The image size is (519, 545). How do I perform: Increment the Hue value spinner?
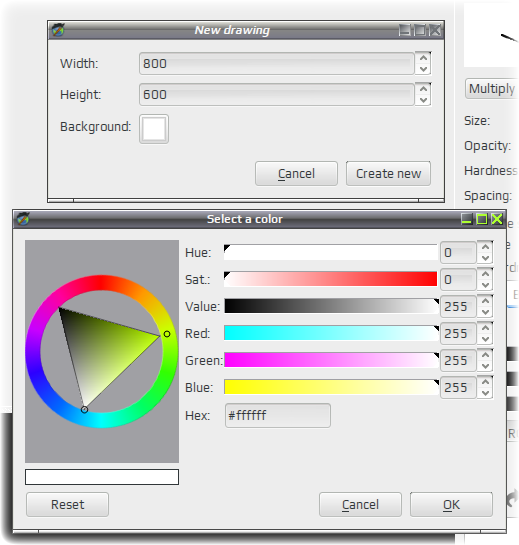[485, 247]
